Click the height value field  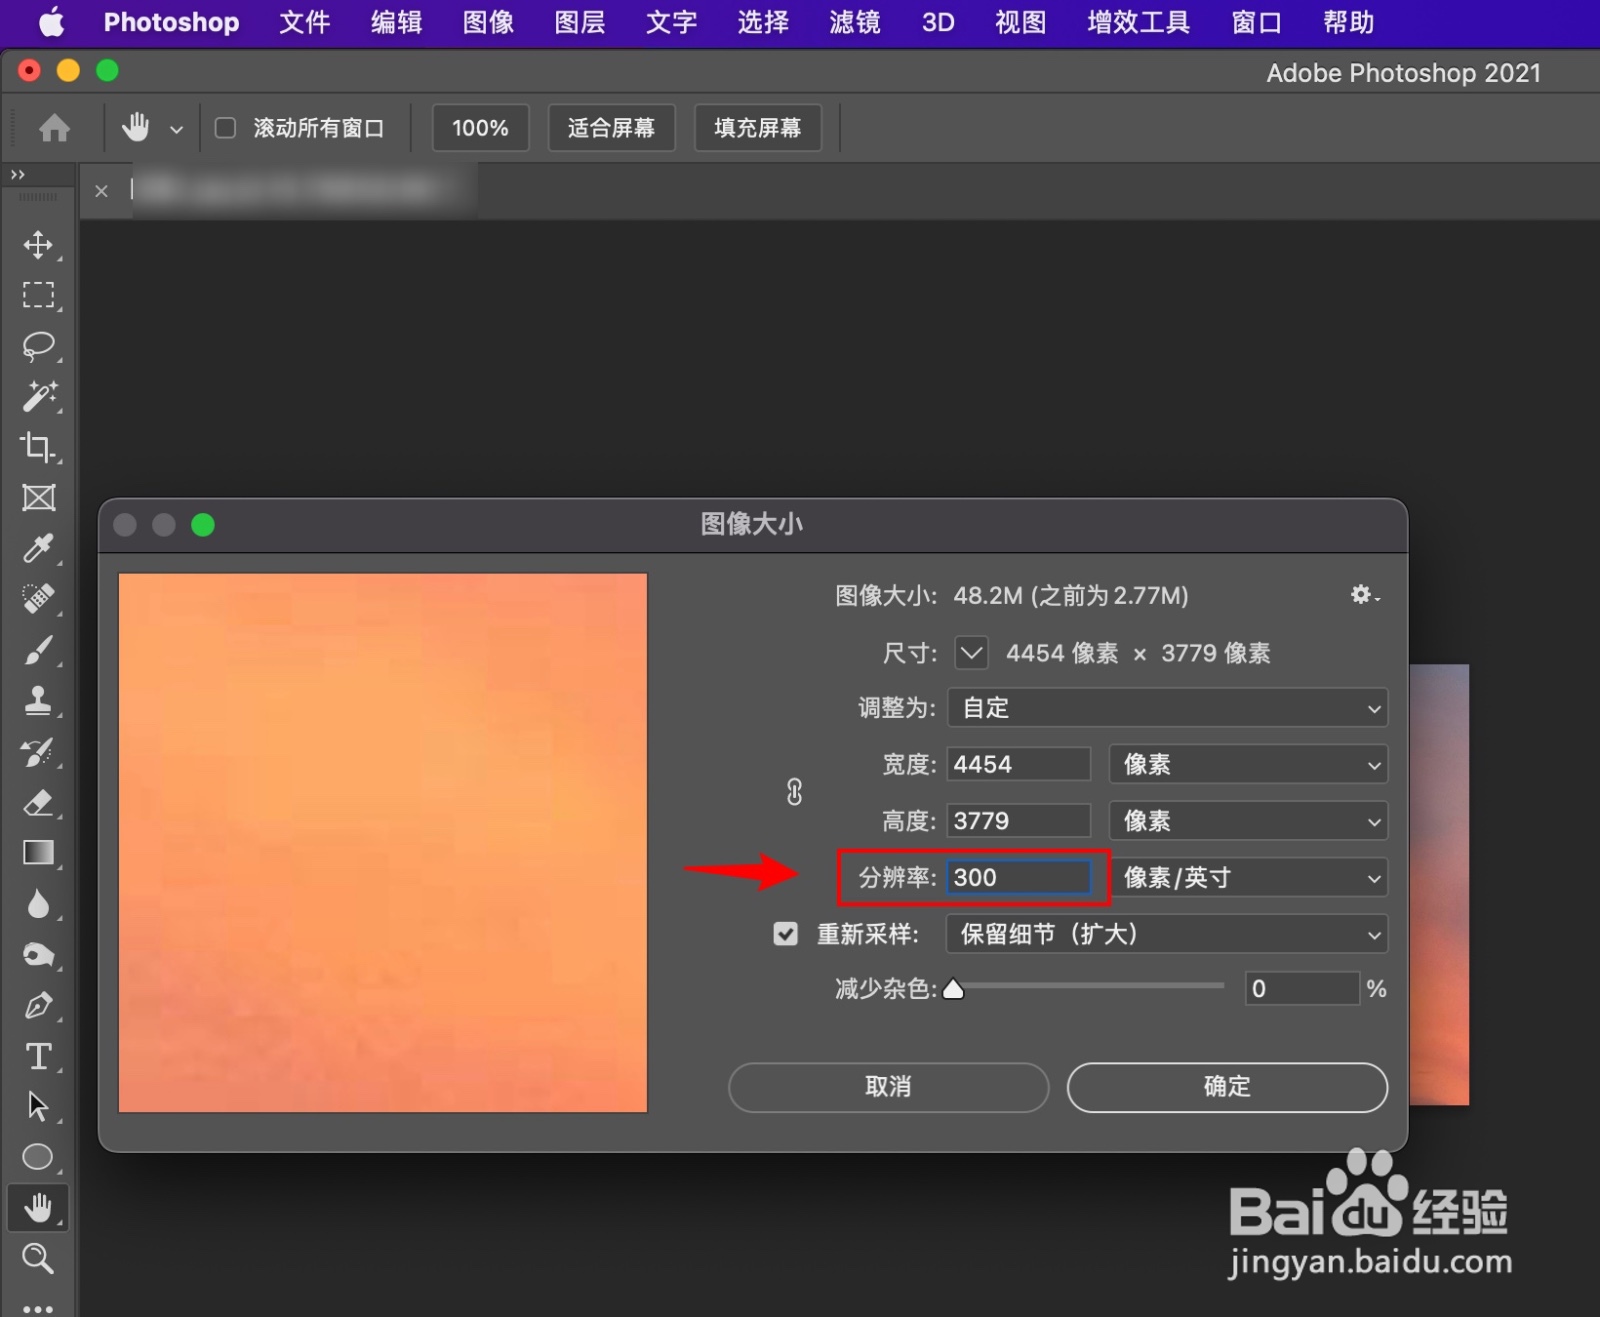pyautogui.click(x=1018, y=821)
